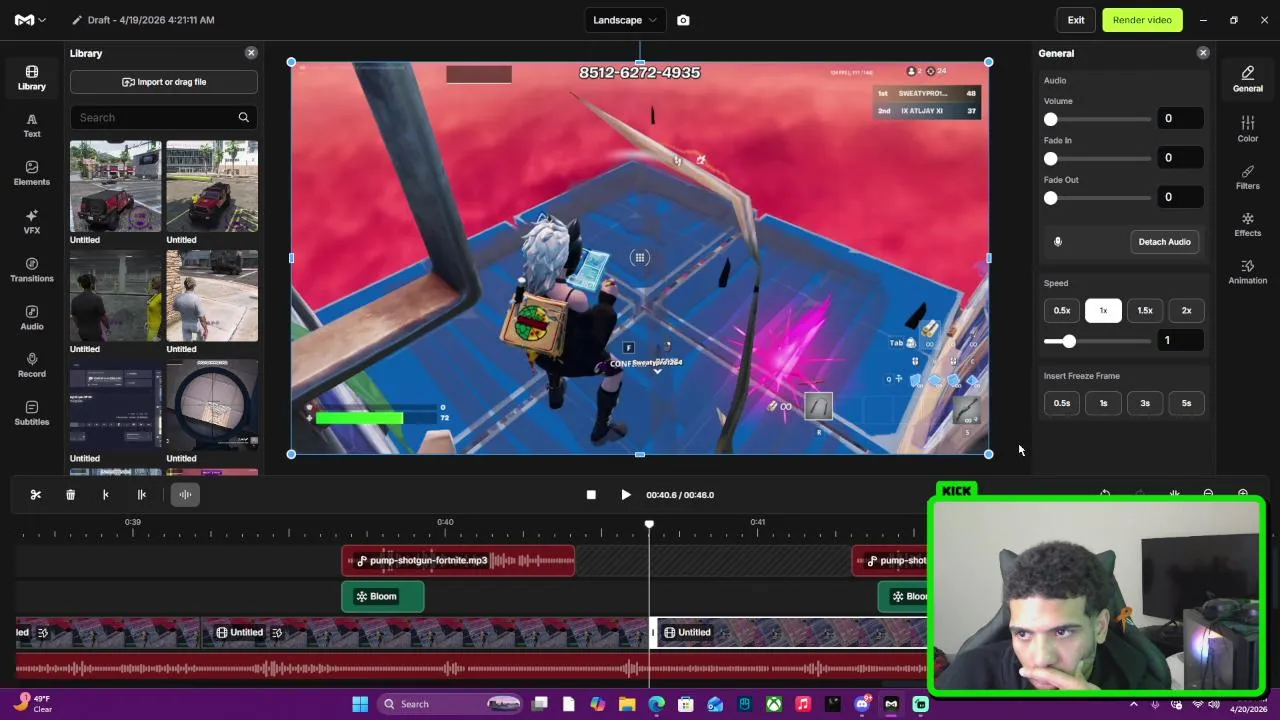
Task: Click the Render video button
Action: (x=1142, y=20)
